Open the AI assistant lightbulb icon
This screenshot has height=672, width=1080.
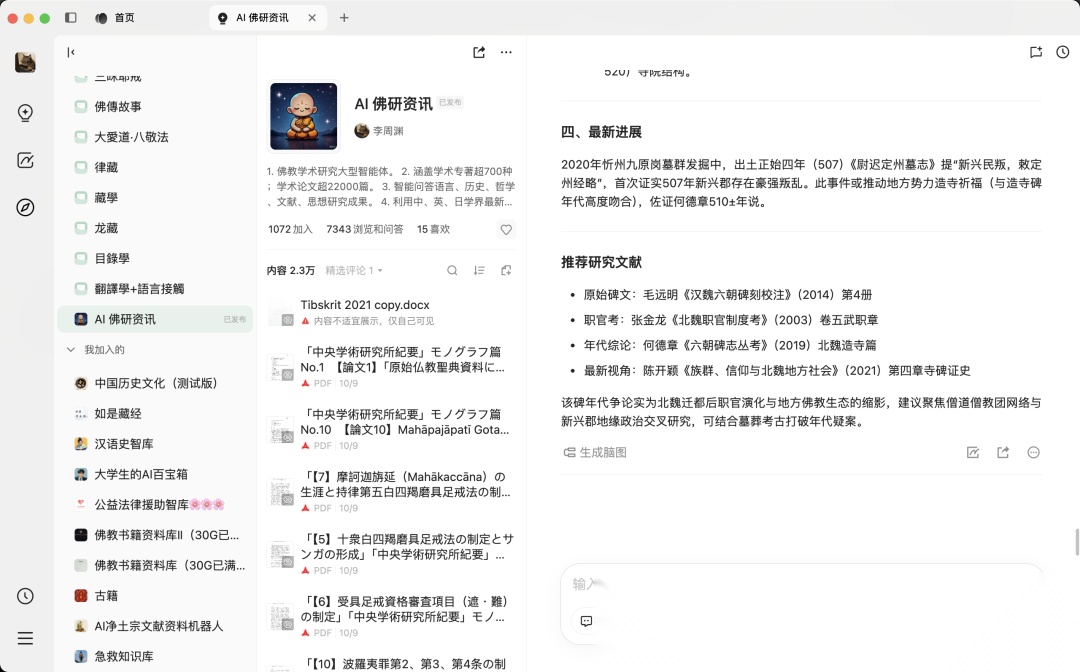(25, 112)
